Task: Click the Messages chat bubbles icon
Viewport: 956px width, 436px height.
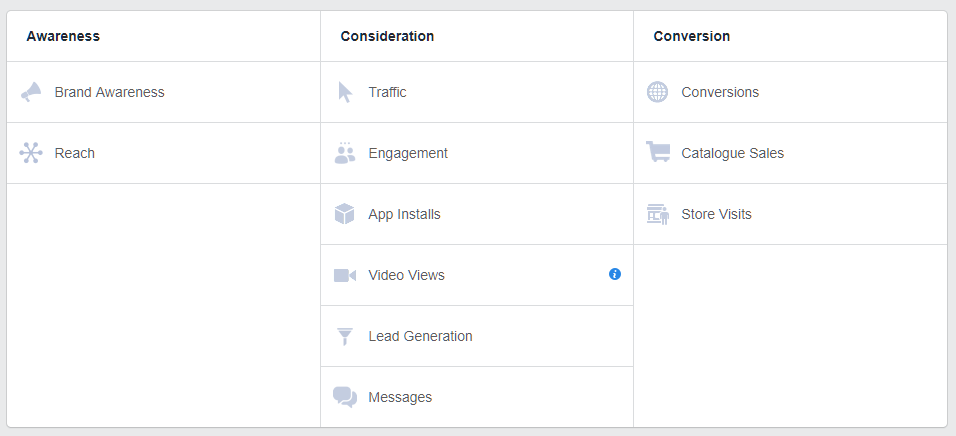Action: (345, 397)
